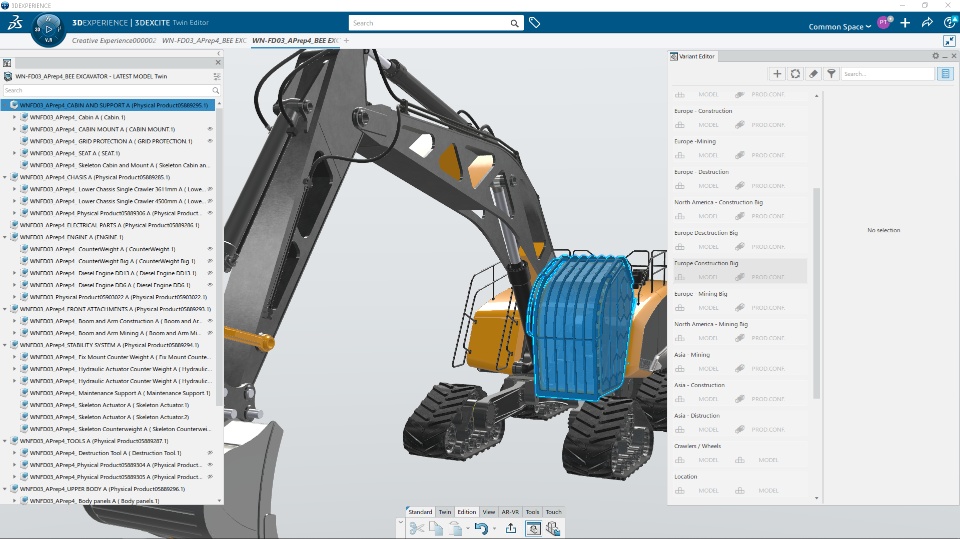
Task: Open the Common Space dropdown
Action: click(x=839, y=26)
